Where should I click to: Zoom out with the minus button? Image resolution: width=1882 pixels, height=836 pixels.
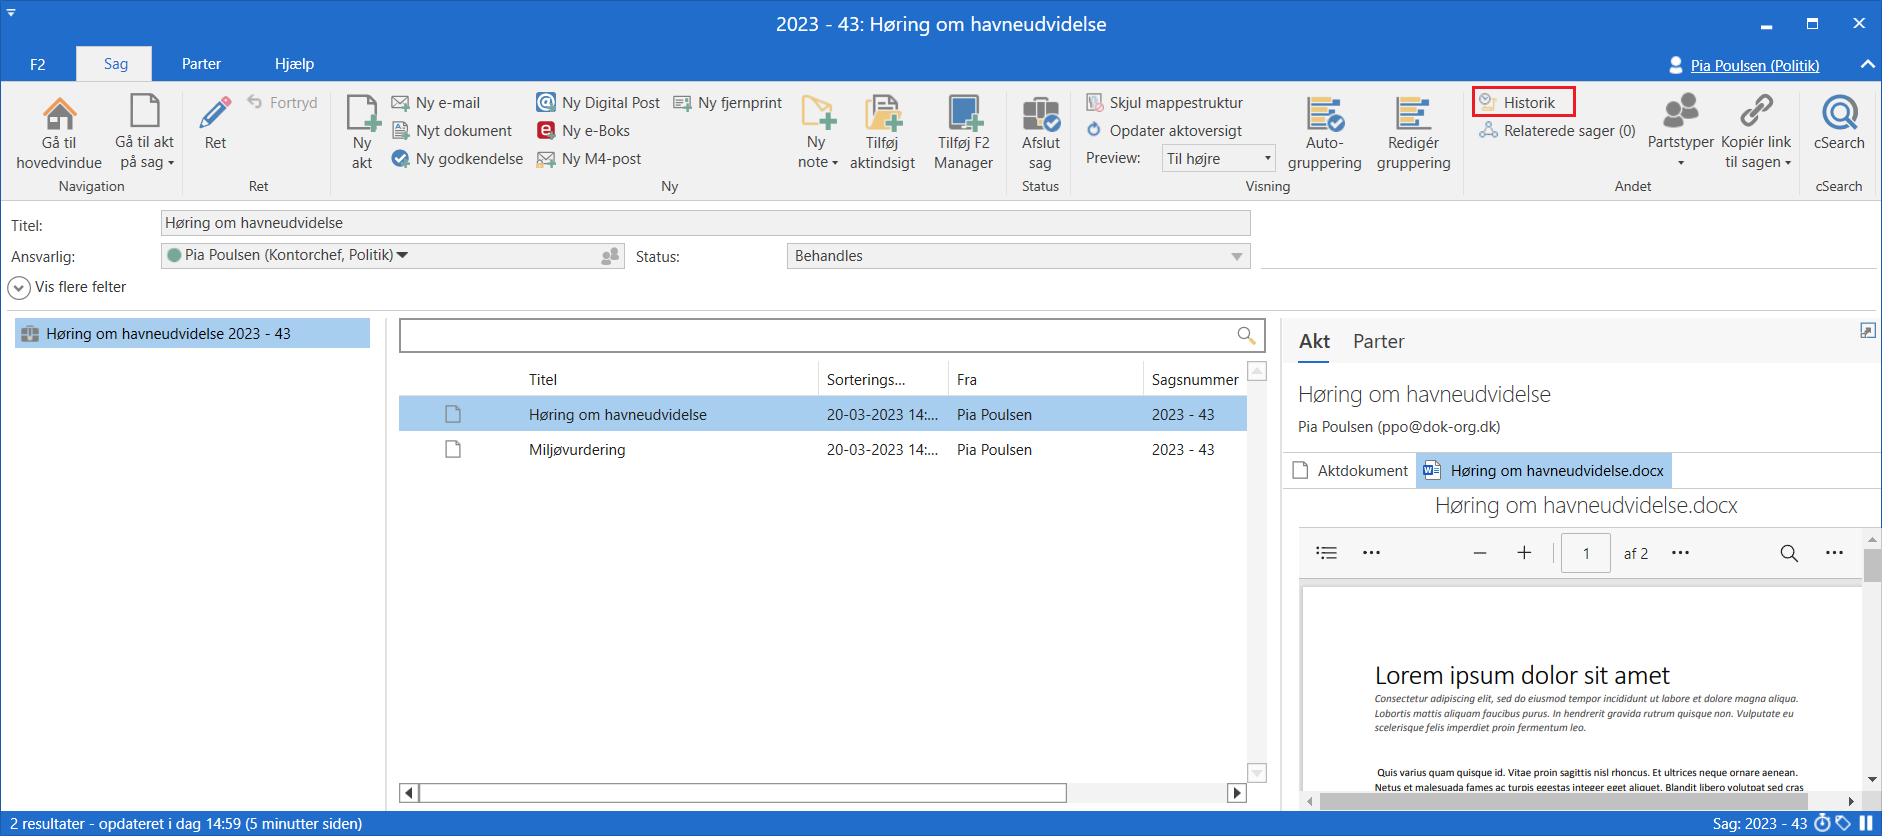tap(1480, 553)
